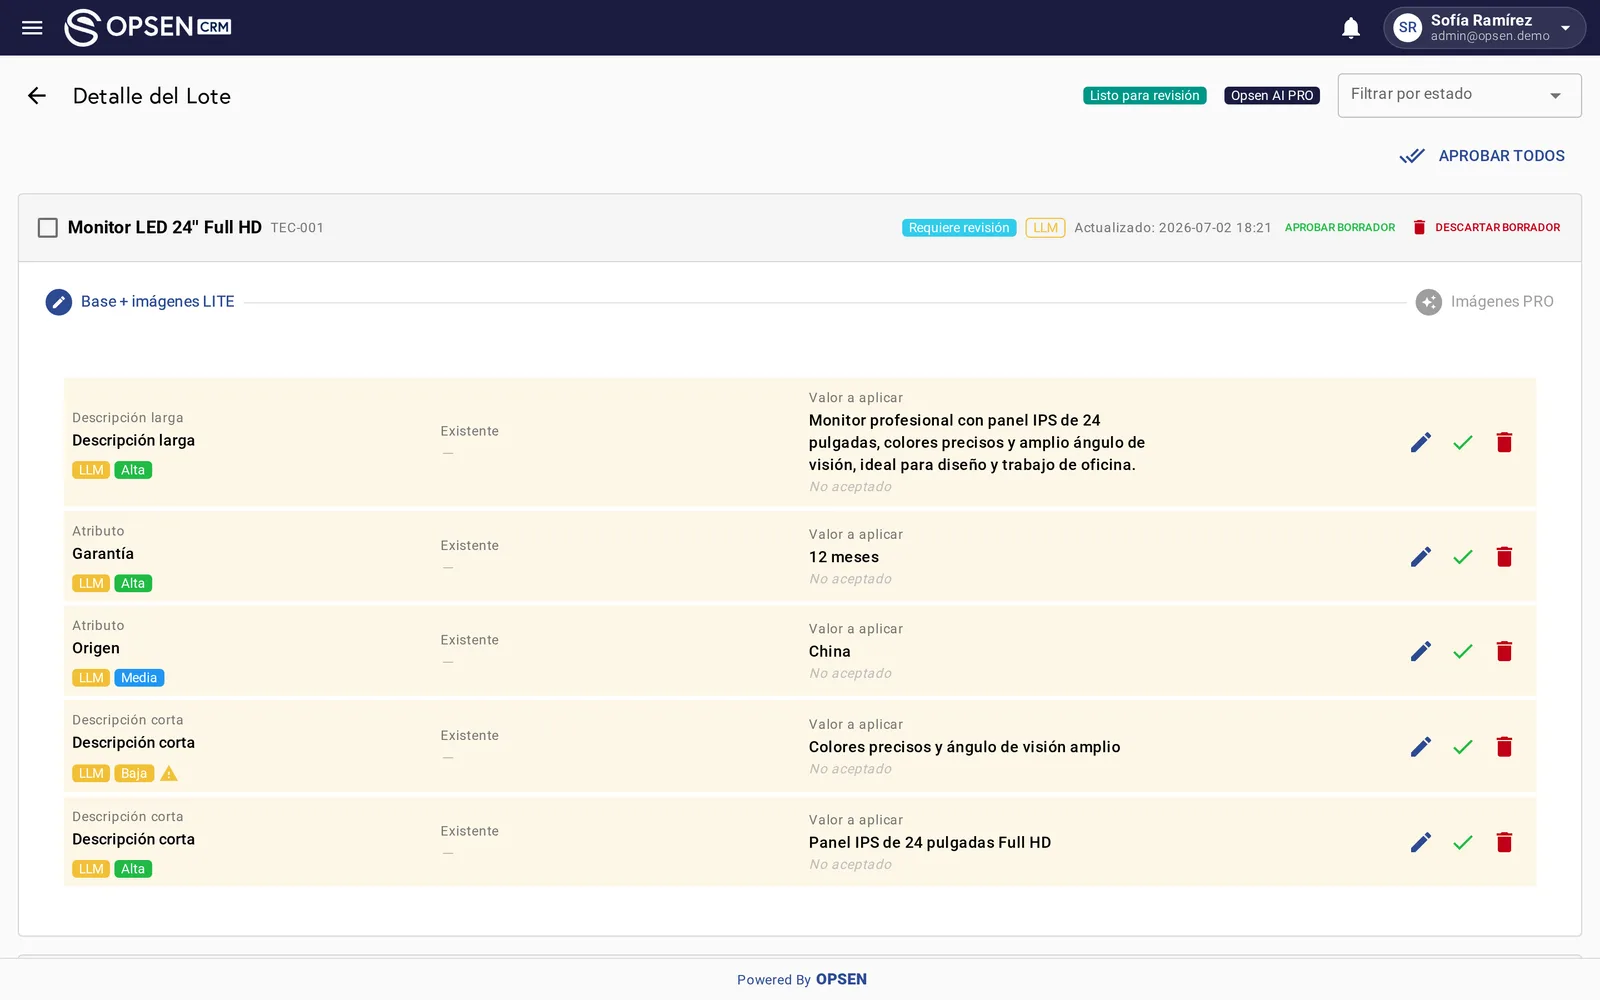
Task: Click the Media confidence badge on Origen
Action: (x=139, y=678)
